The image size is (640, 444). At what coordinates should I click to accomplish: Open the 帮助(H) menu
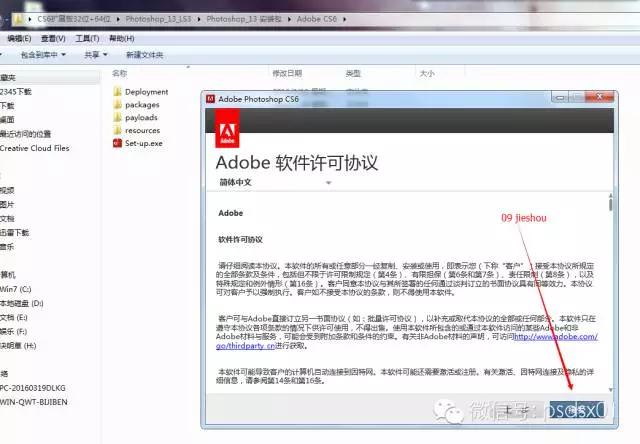122,38
